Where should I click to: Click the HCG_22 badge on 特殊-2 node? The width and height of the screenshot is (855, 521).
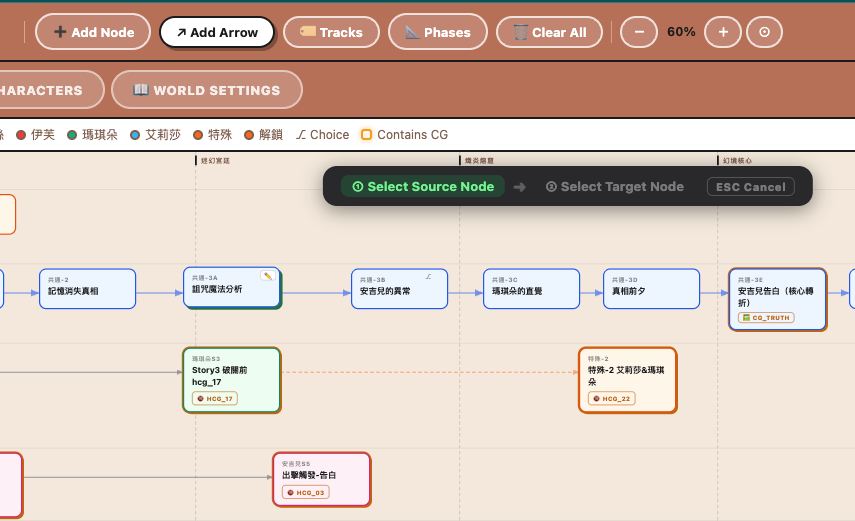tap(612, 398)
